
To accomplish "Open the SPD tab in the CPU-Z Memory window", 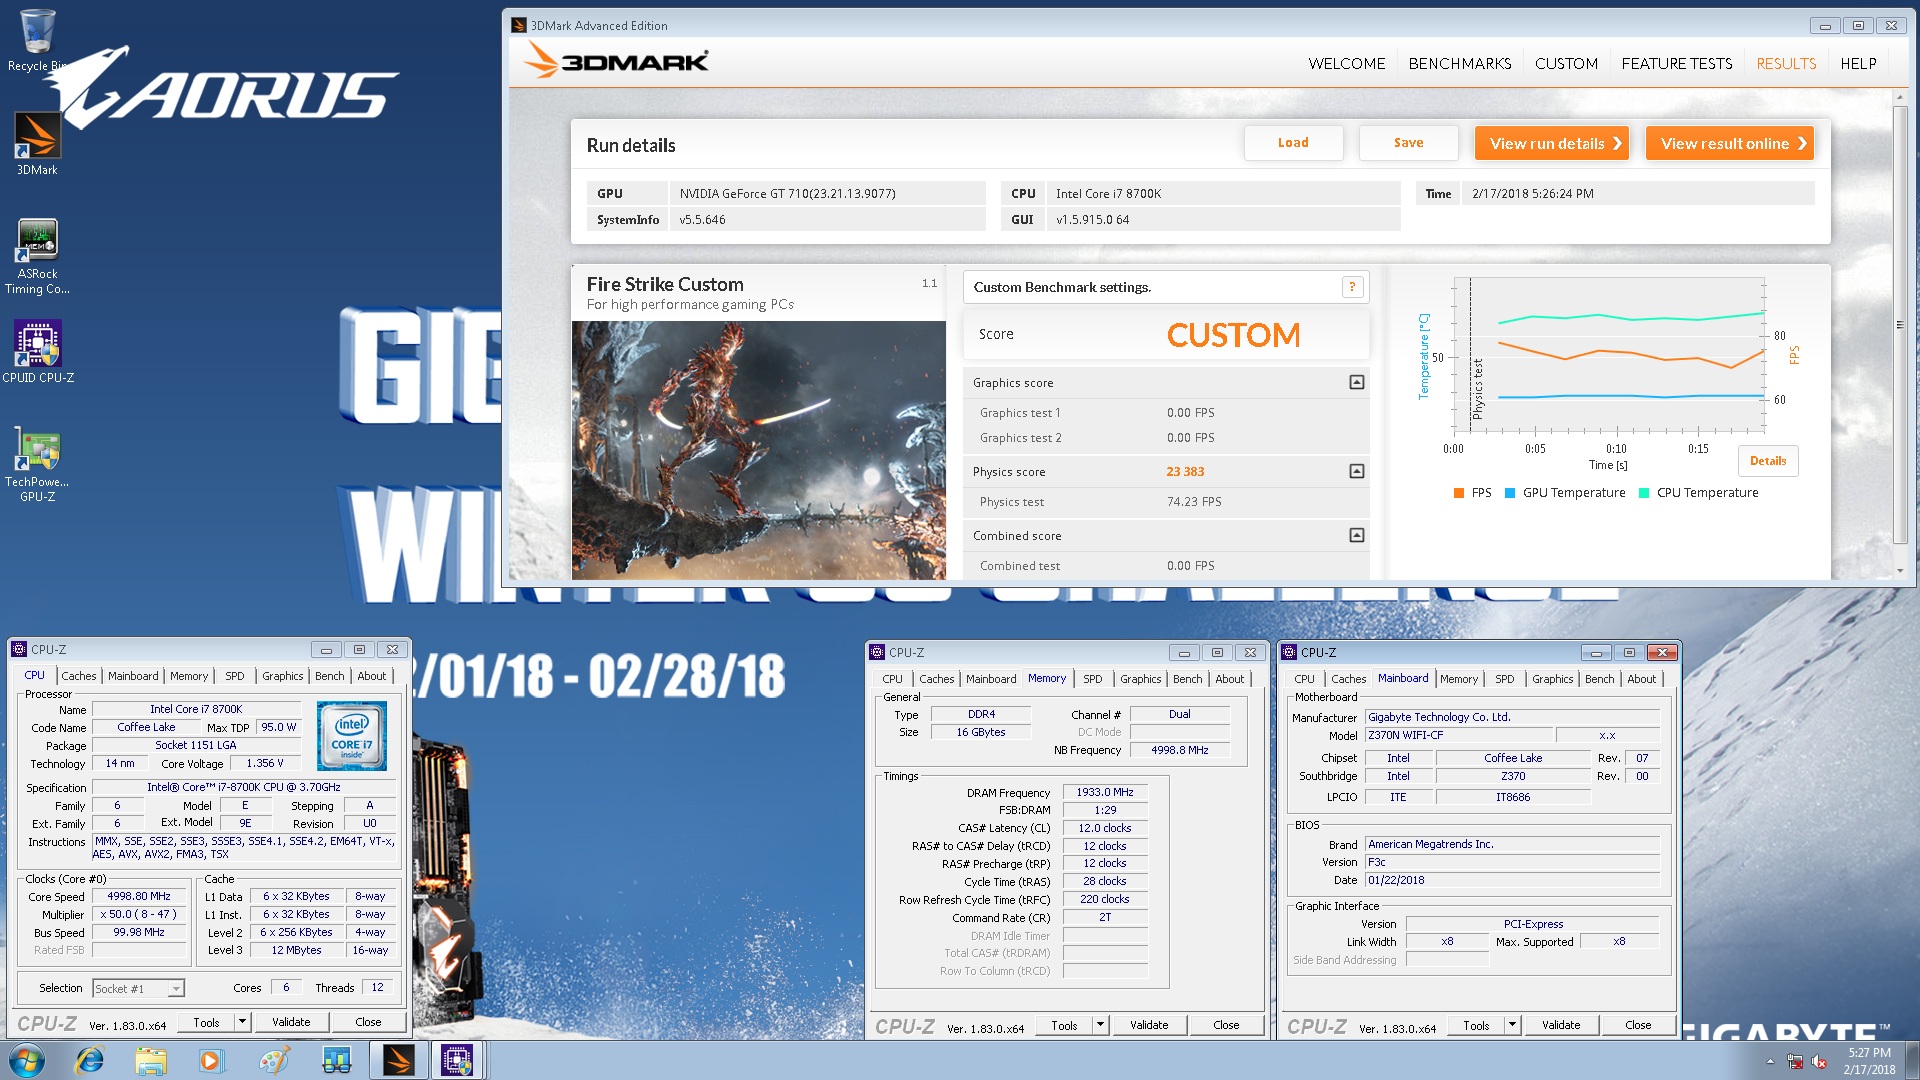I will [x=1092, y=679].
